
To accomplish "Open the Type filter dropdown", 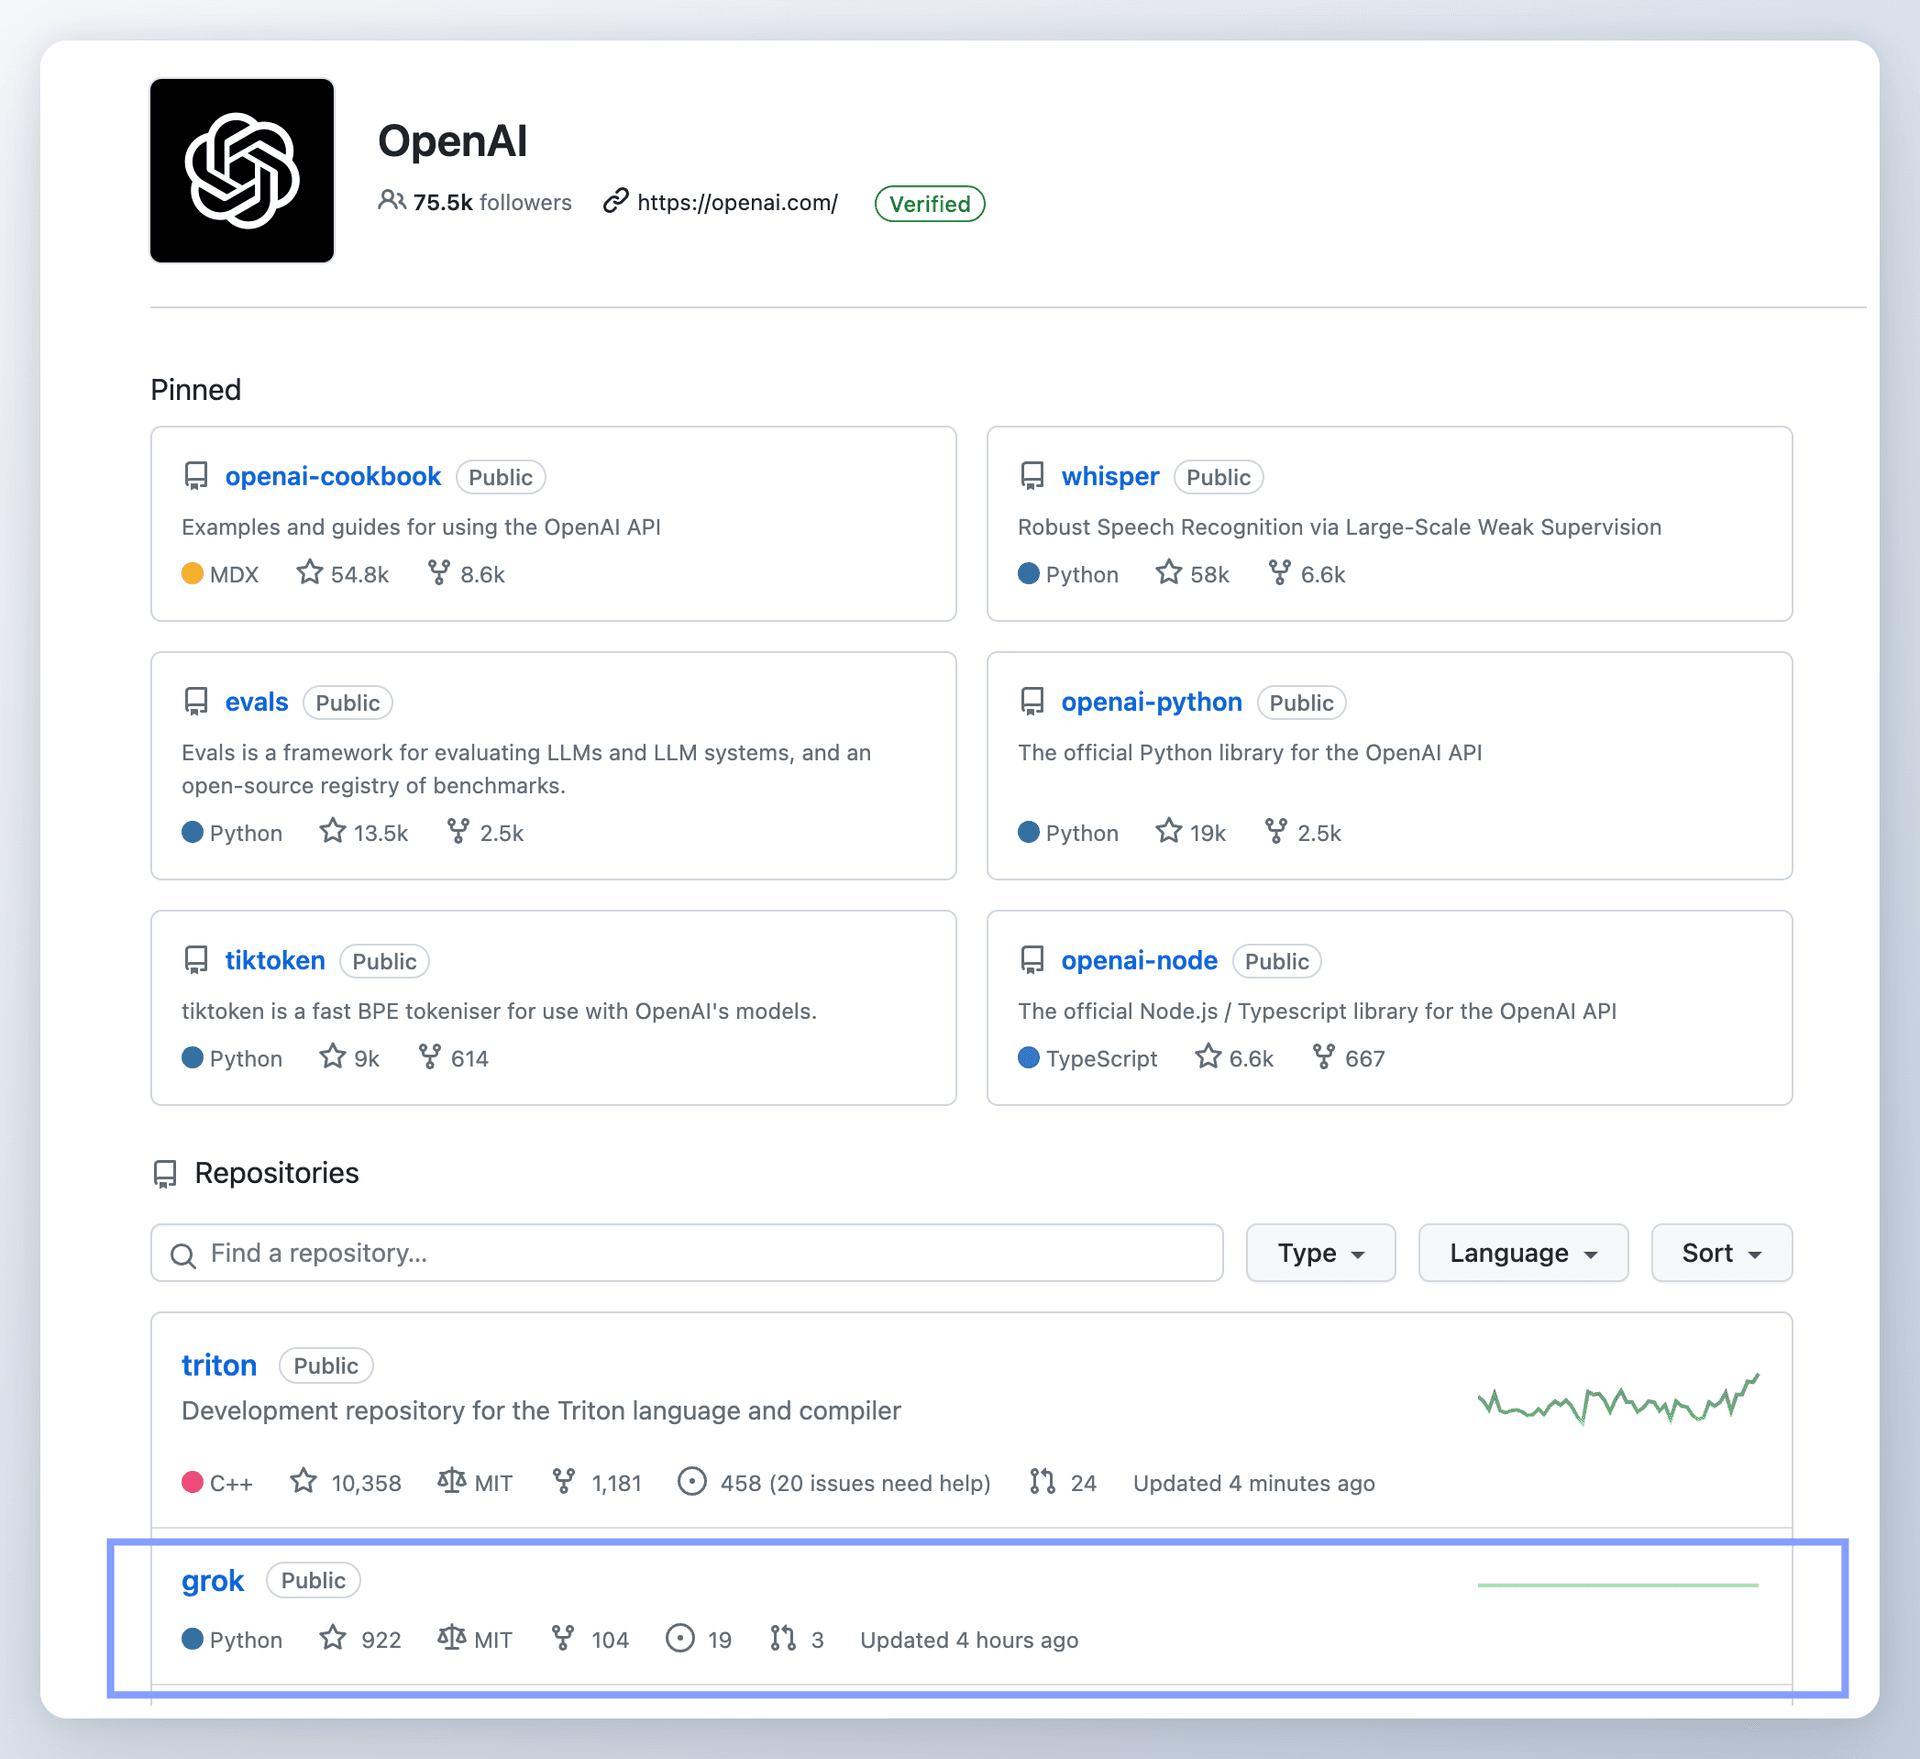I will [1320, 1253].
